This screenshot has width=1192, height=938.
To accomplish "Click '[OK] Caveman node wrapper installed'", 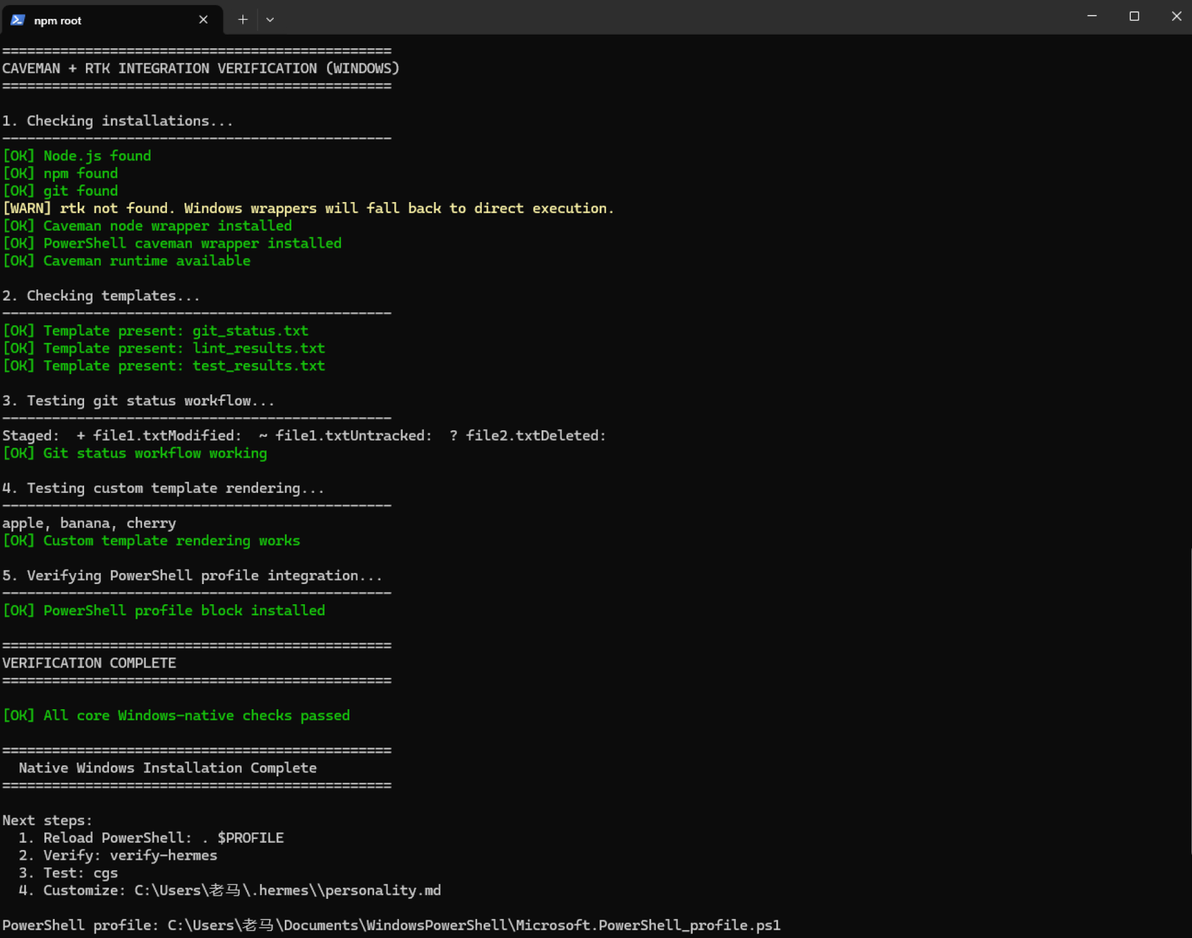I will 147,226.
